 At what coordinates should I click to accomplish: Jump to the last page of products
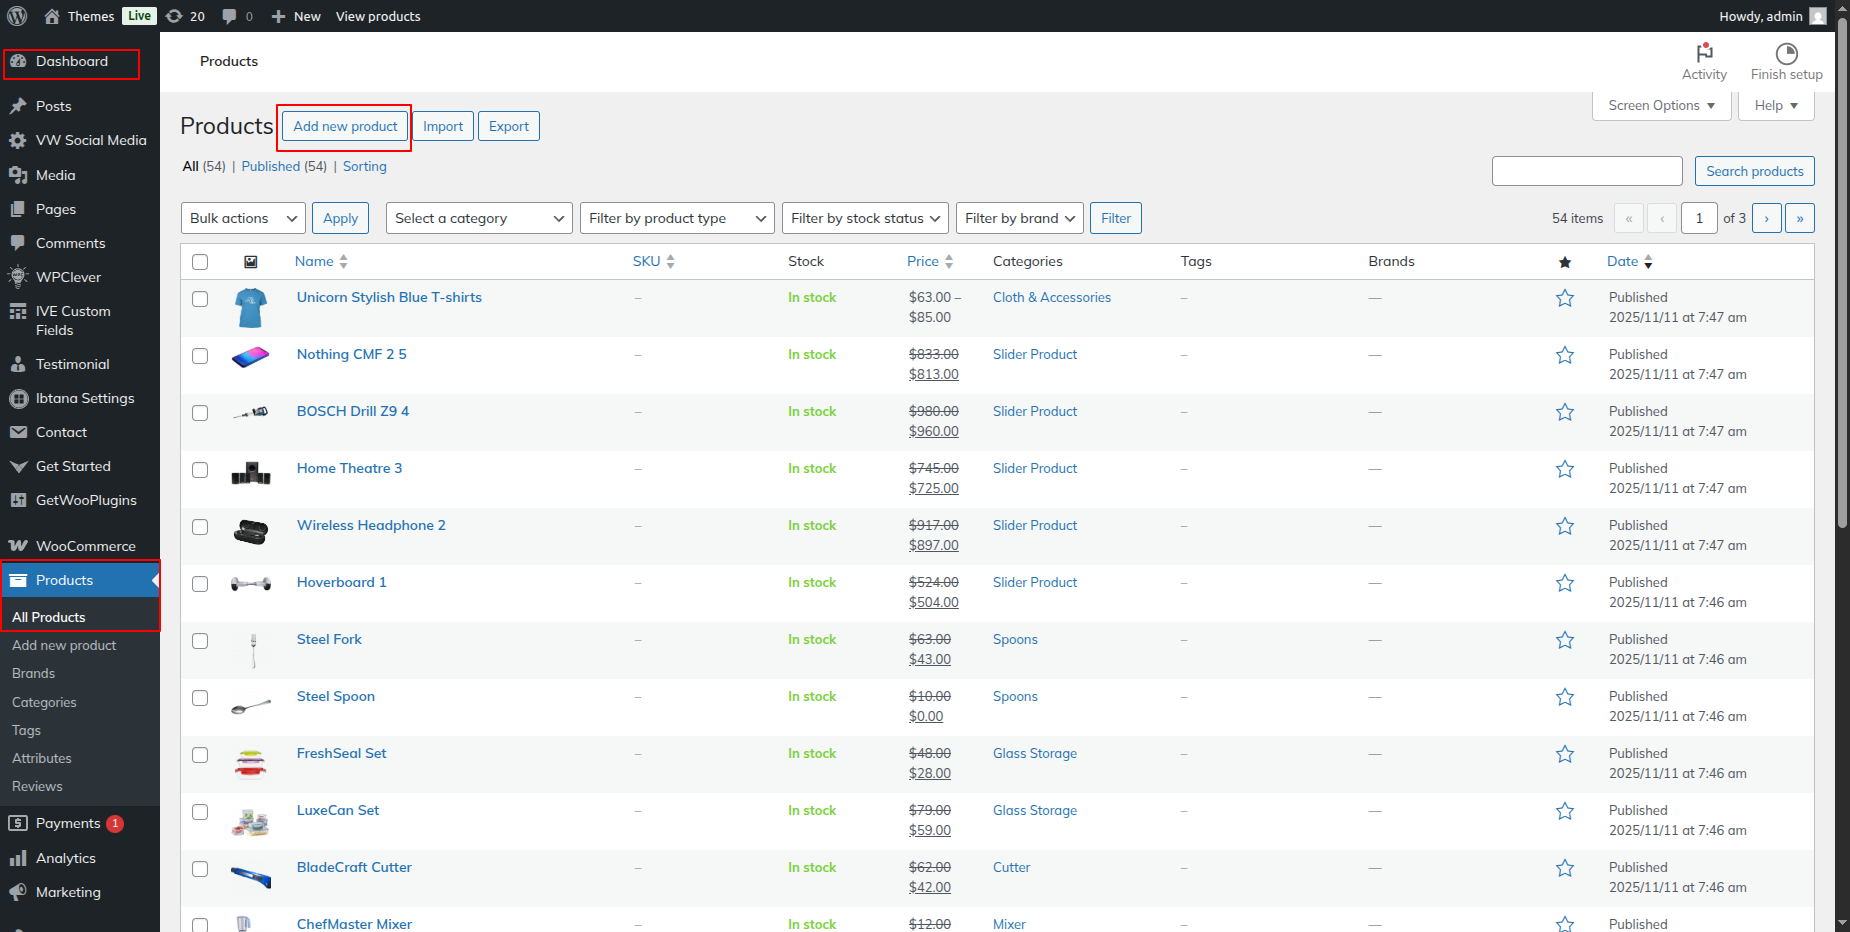[x=1799, y=218]
